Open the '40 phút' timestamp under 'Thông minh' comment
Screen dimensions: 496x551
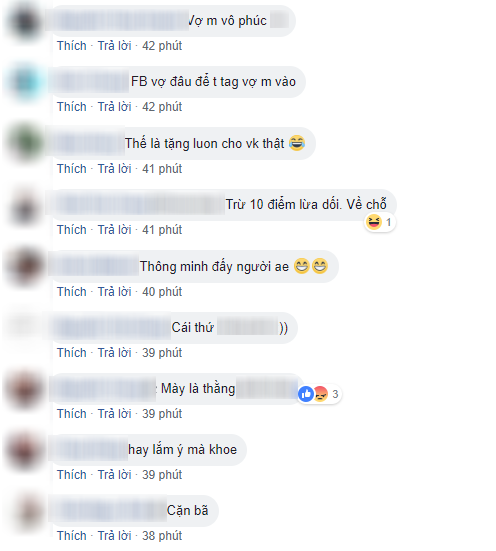(162, 292)
